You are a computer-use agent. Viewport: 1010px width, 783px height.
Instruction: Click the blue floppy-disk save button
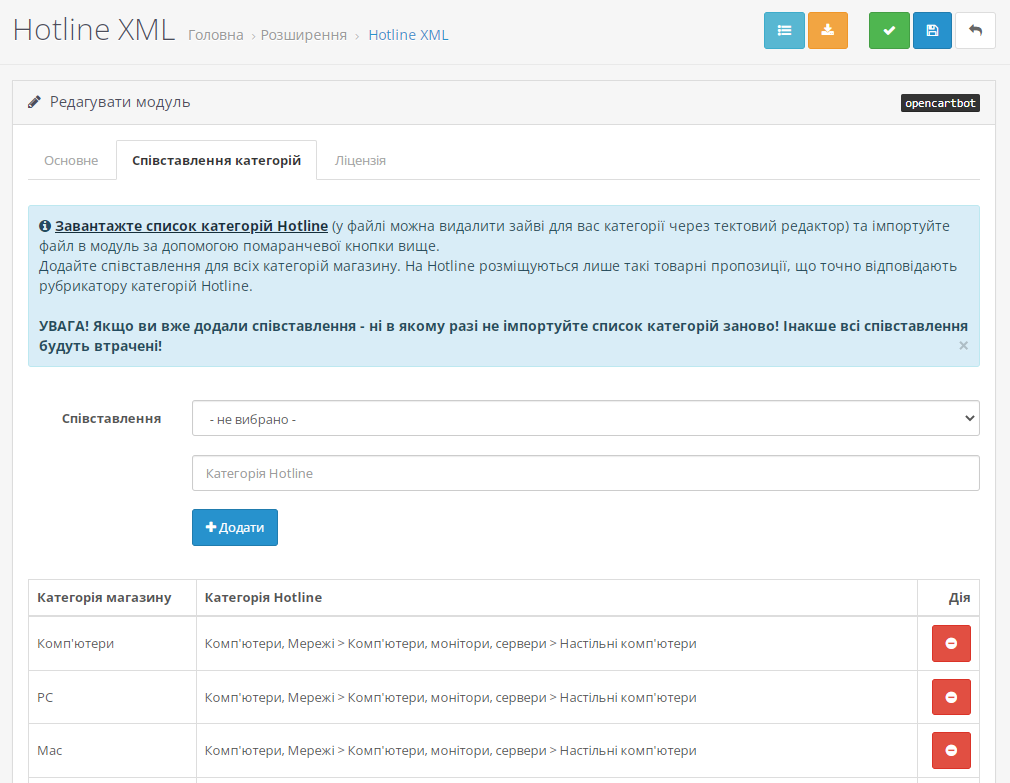point(932,30)
